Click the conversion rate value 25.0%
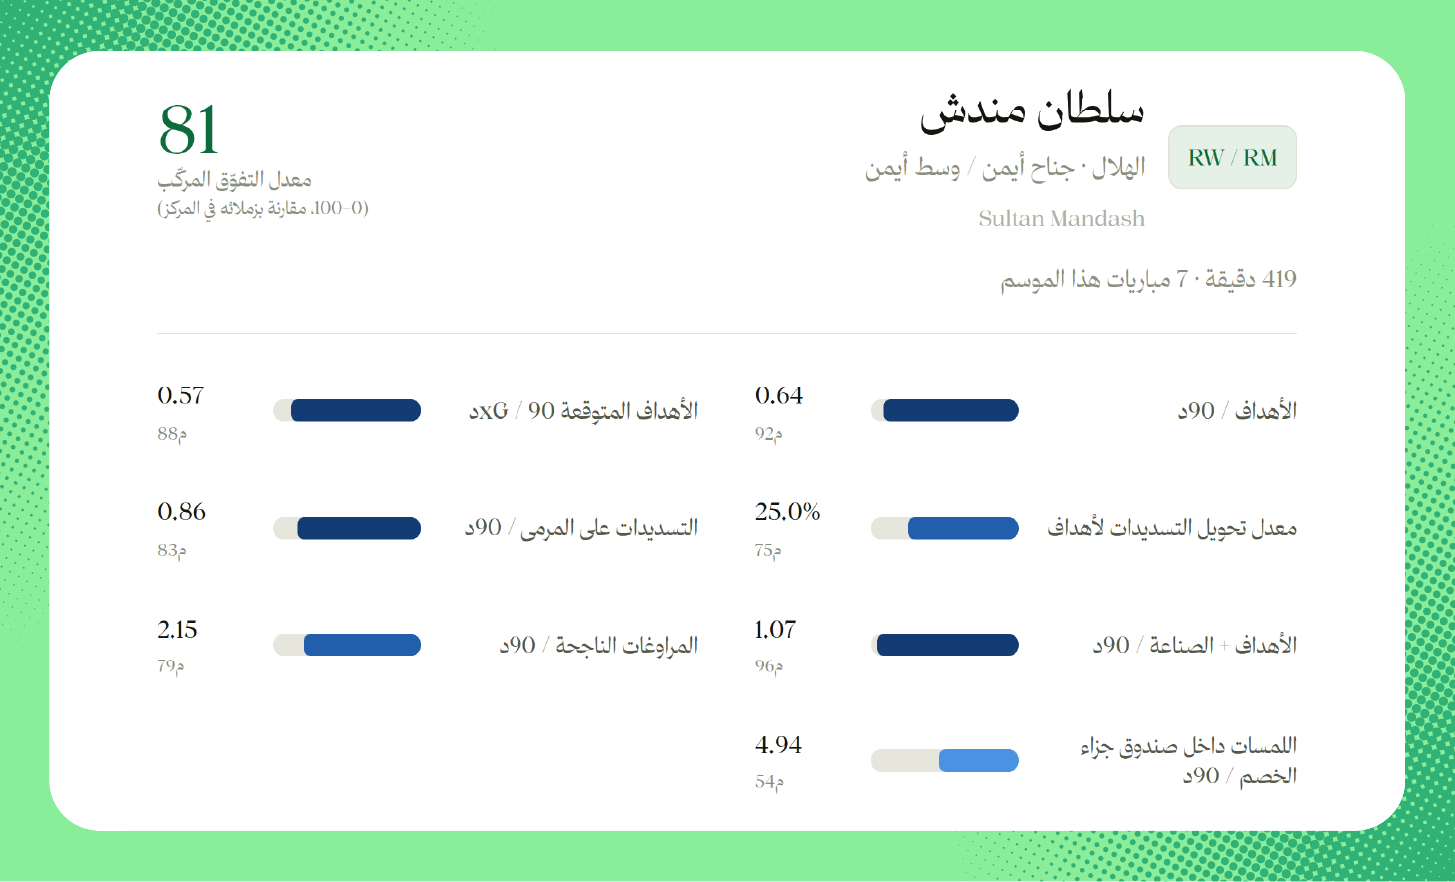1455x882 pixels. point(788,512)
